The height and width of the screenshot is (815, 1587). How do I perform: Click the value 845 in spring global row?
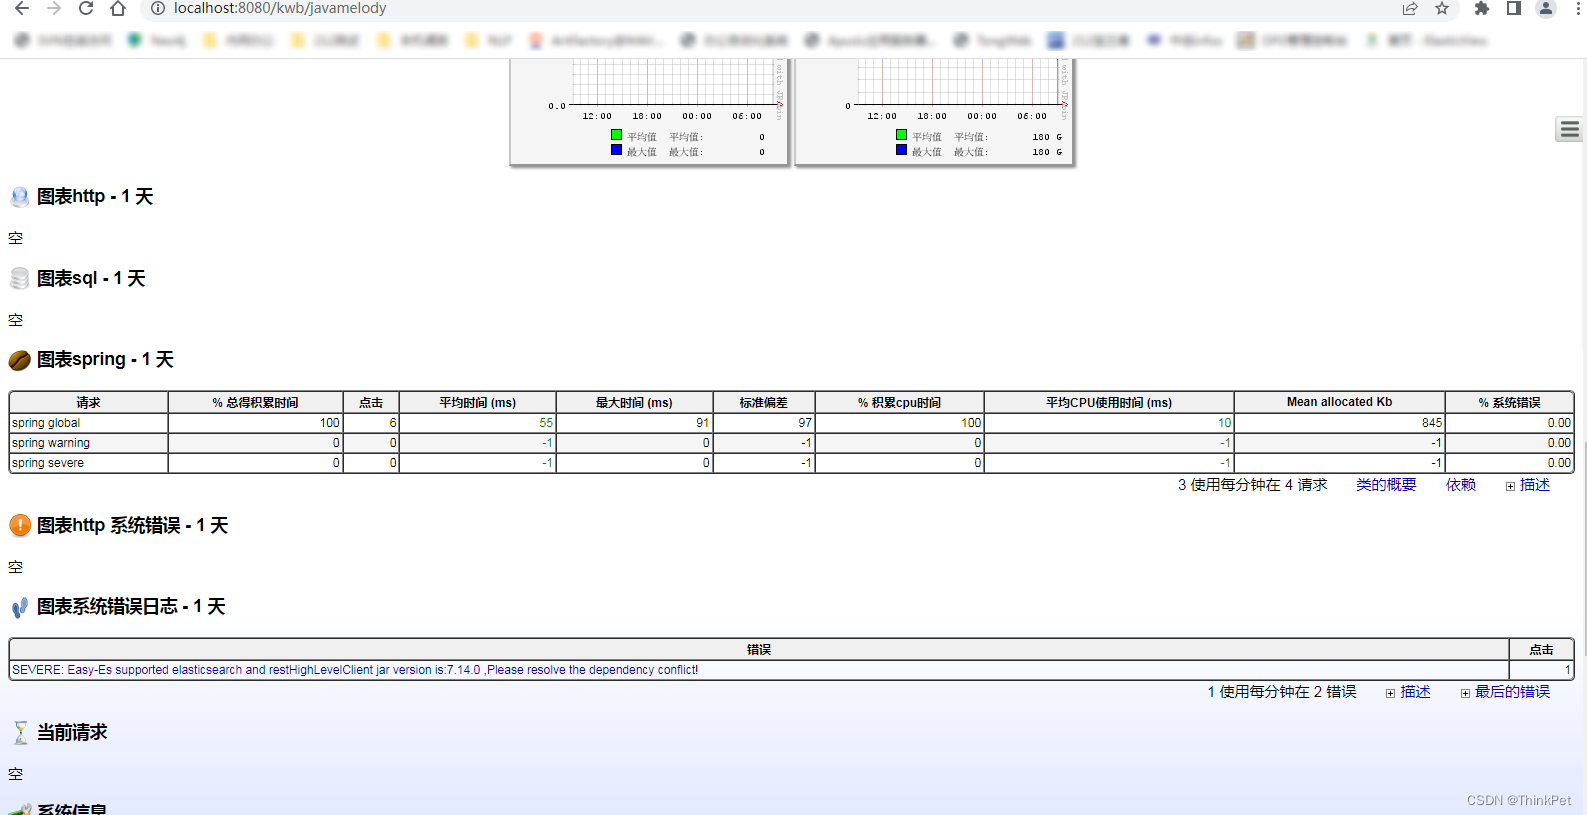pyautogui.click(x=1432, y=423)
